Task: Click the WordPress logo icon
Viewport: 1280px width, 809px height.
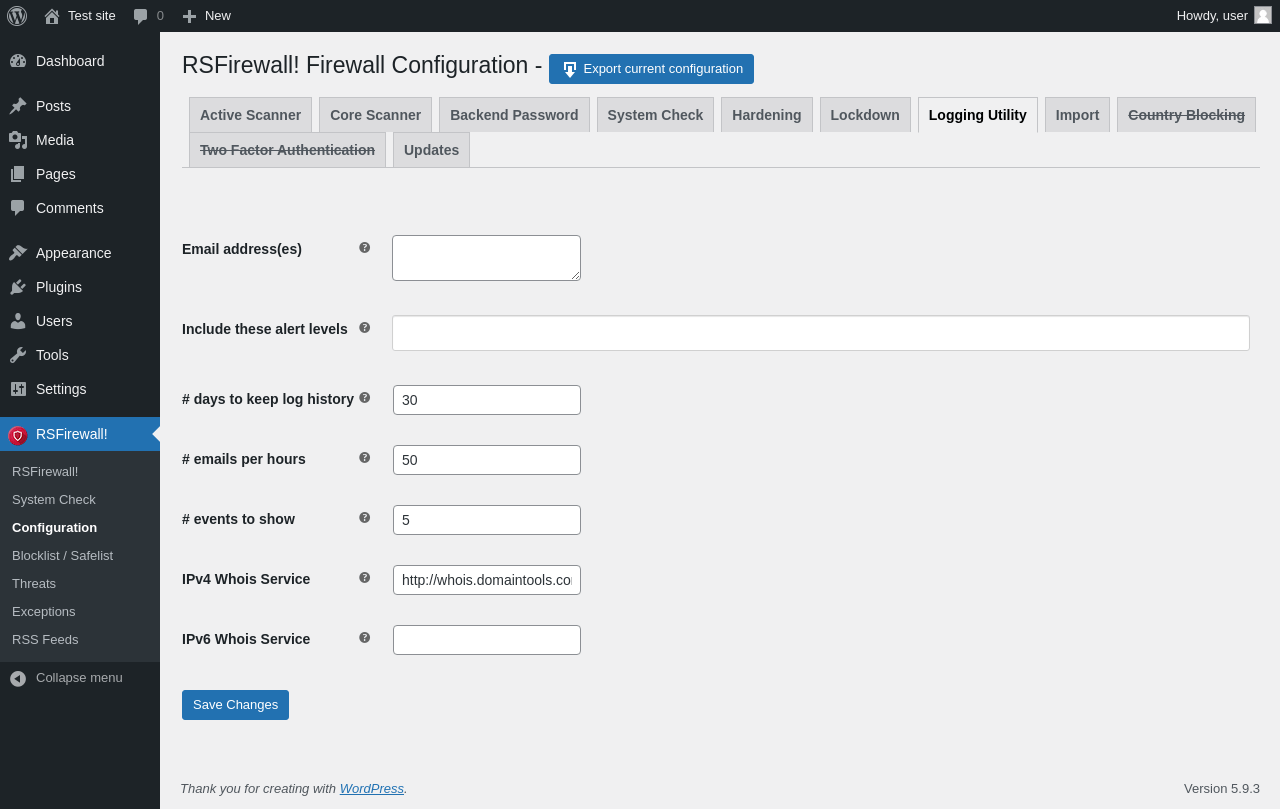Action: pyautogui.click(x=17, y=16)
